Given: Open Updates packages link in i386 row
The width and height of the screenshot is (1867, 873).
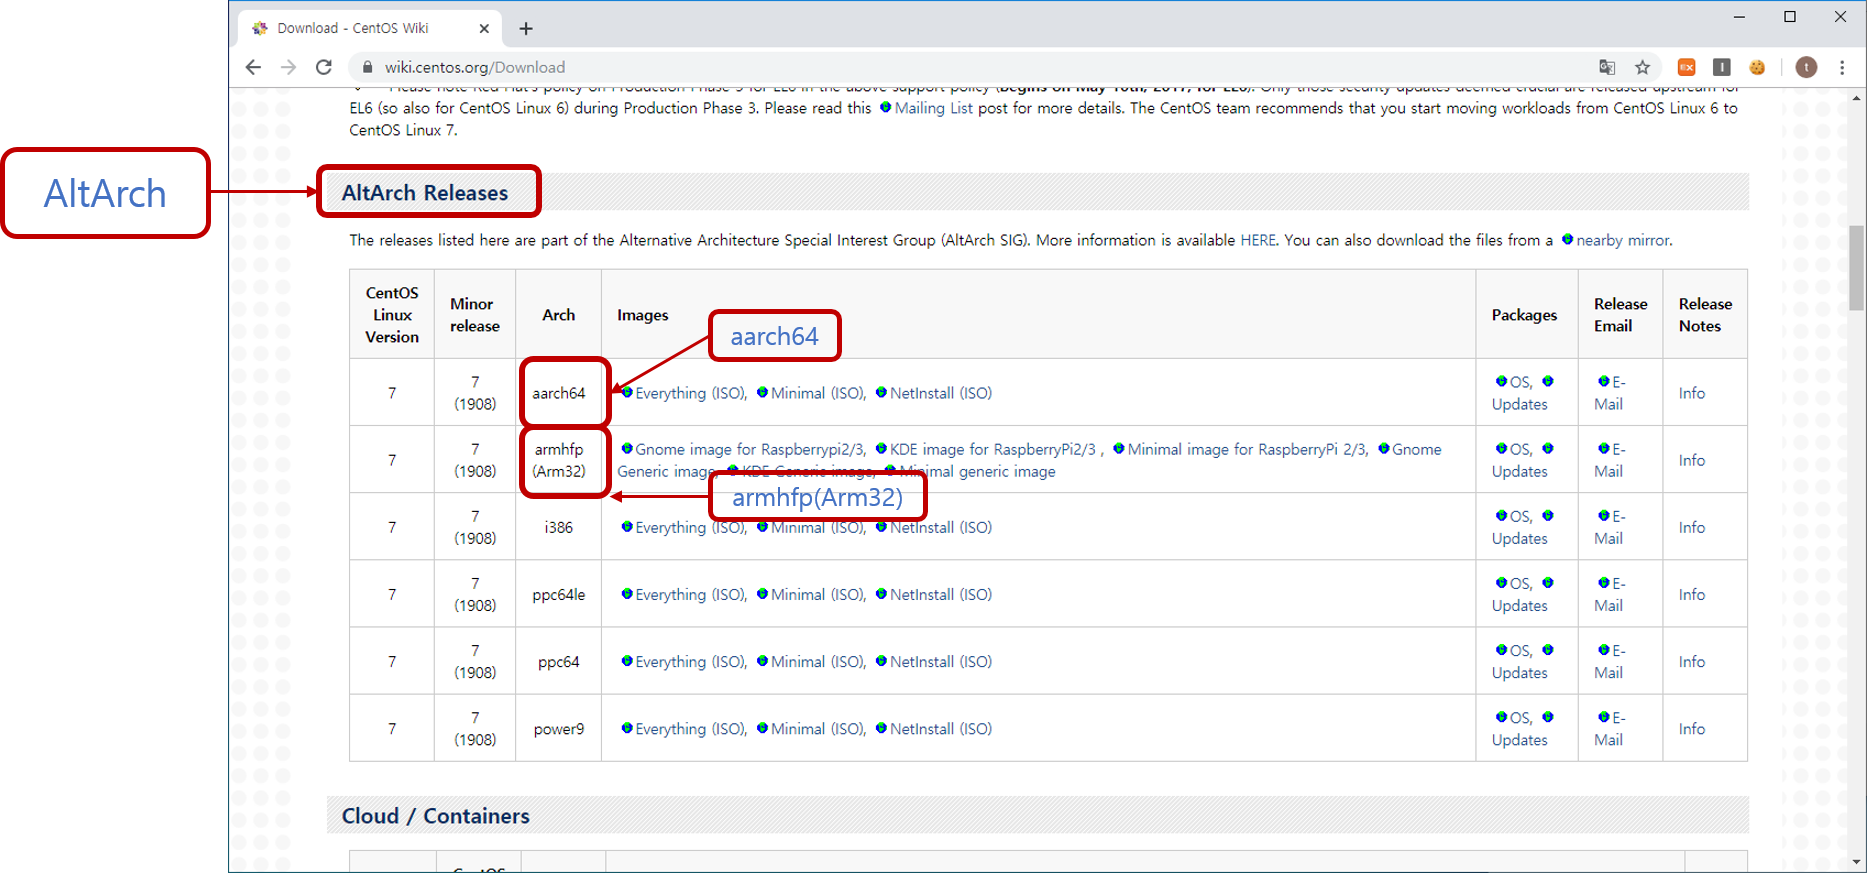Looking at the screenshot, I should [x=1519, y=538].
